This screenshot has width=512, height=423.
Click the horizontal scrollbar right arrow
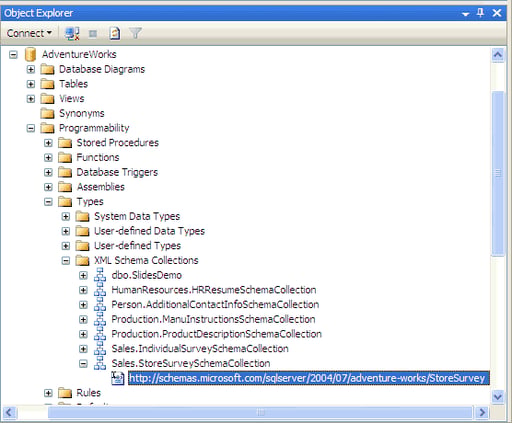click(482, 413)
